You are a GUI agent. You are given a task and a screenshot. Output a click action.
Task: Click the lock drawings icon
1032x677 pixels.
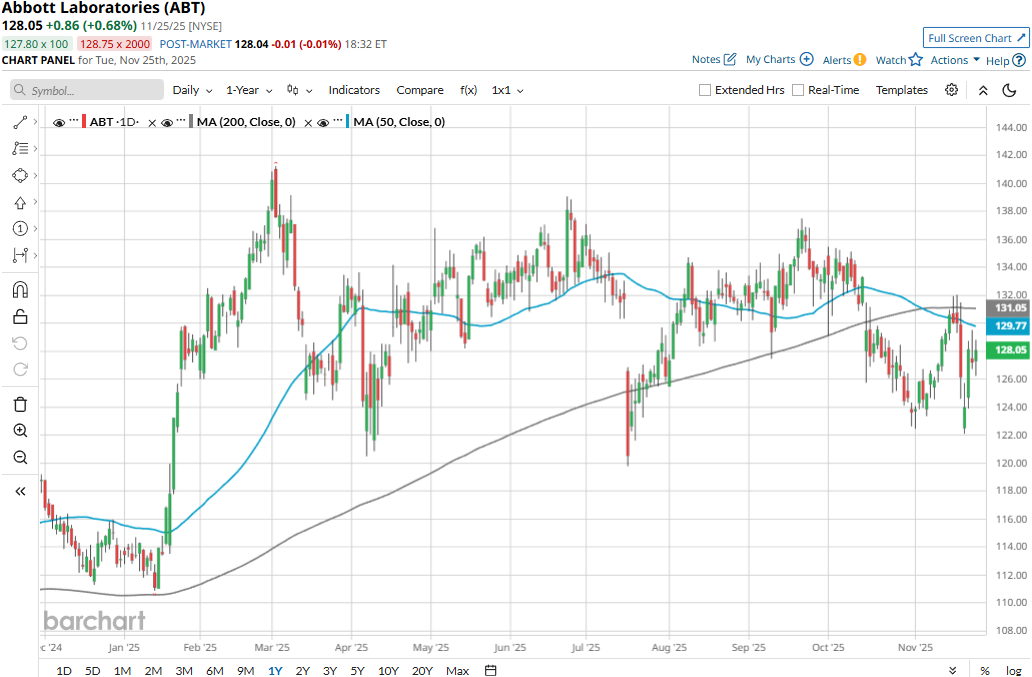point(20,317)
